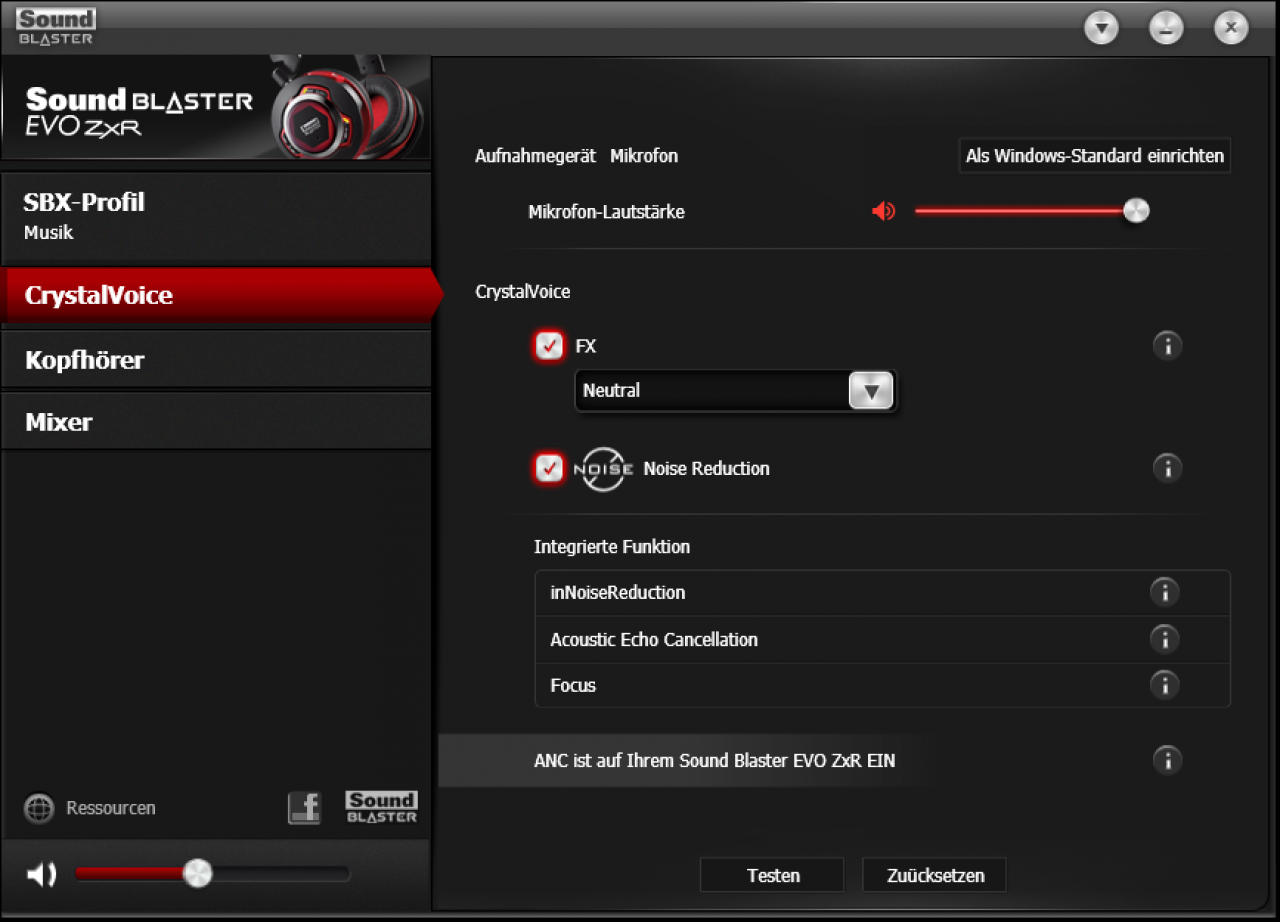Viewport: 1280px width, 922px height.
Task: Click the master volume slider knob
Action: click(x=198, y=873)
